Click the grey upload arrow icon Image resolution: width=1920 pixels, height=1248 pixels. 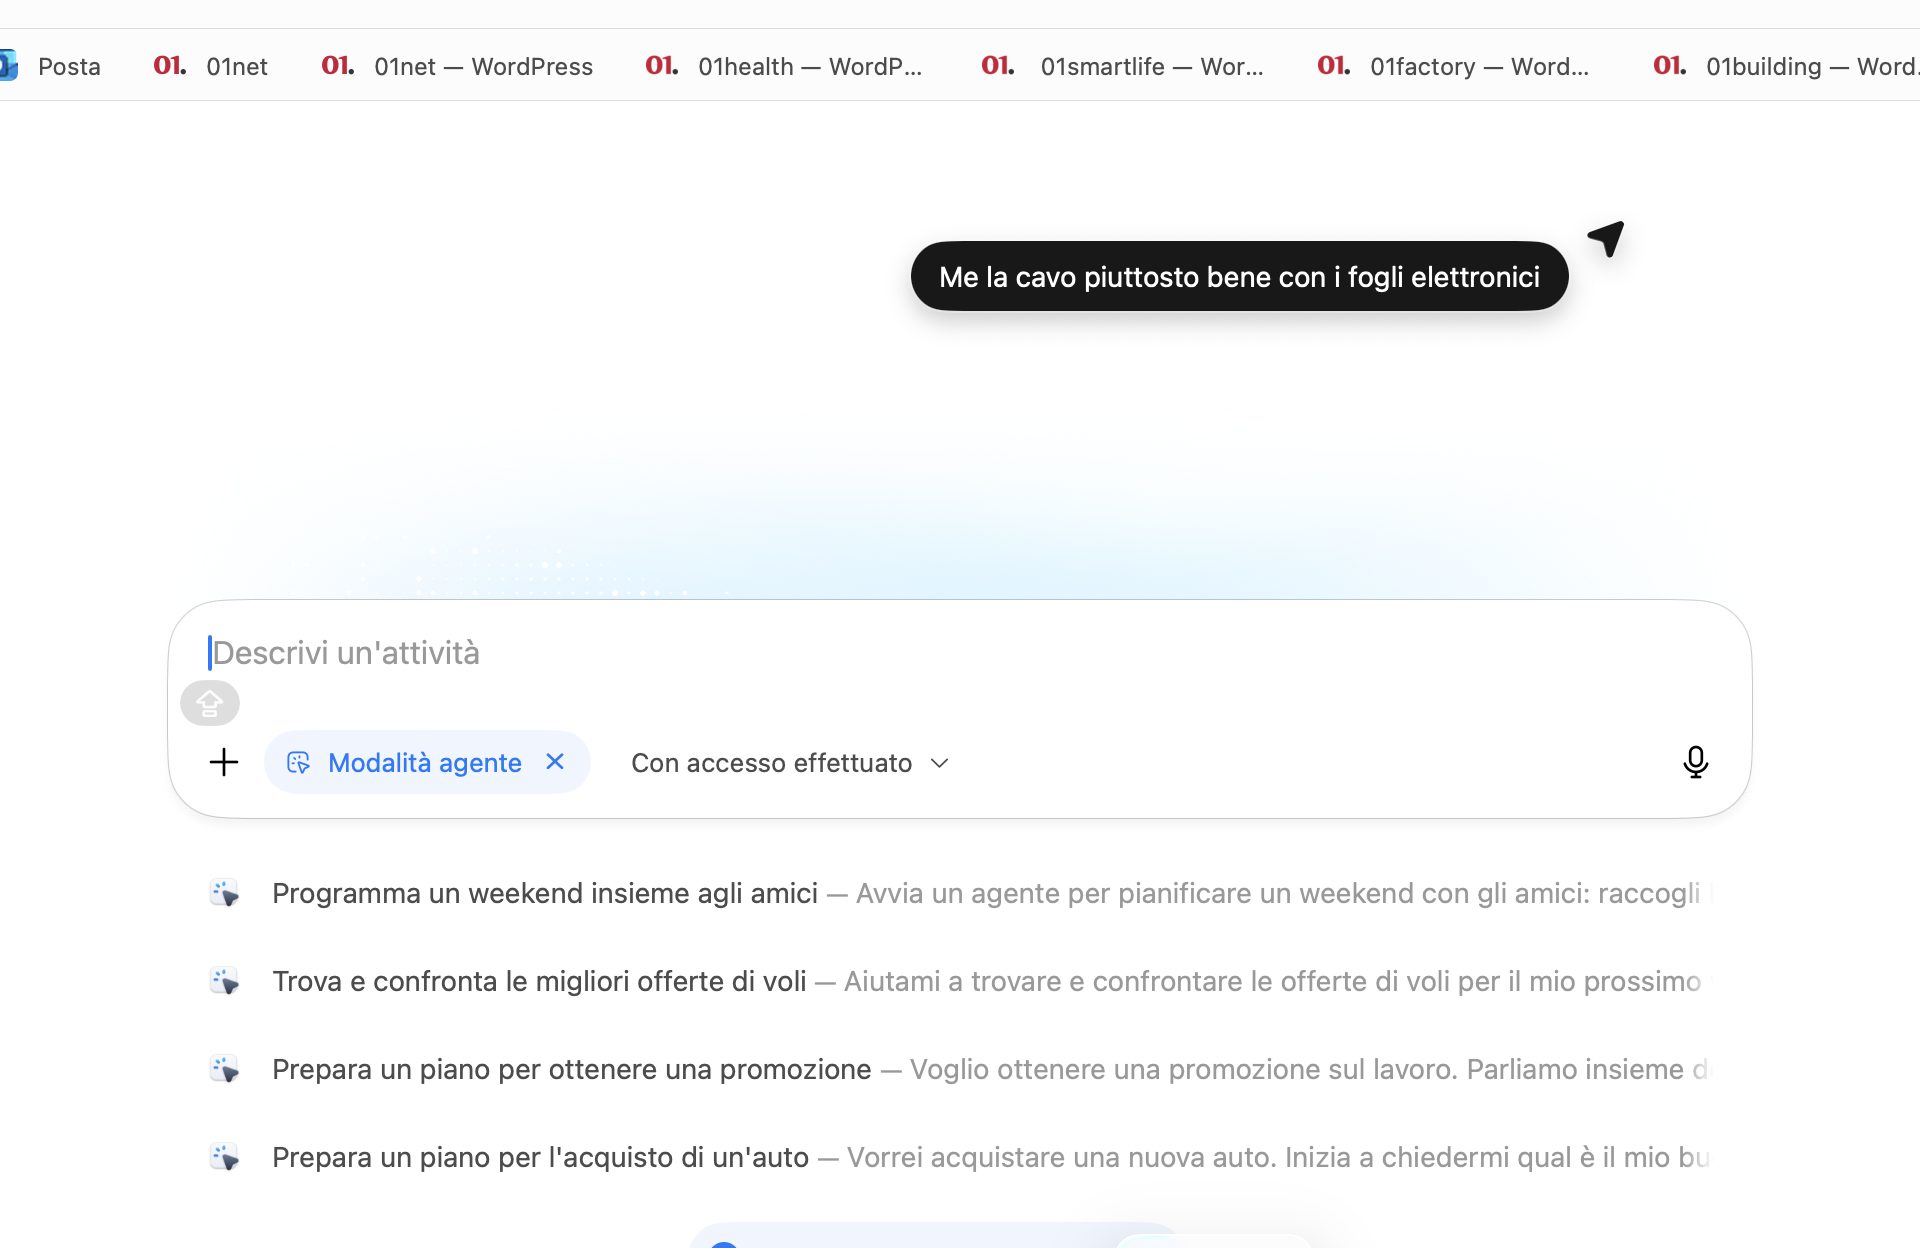tap(210, 703)
